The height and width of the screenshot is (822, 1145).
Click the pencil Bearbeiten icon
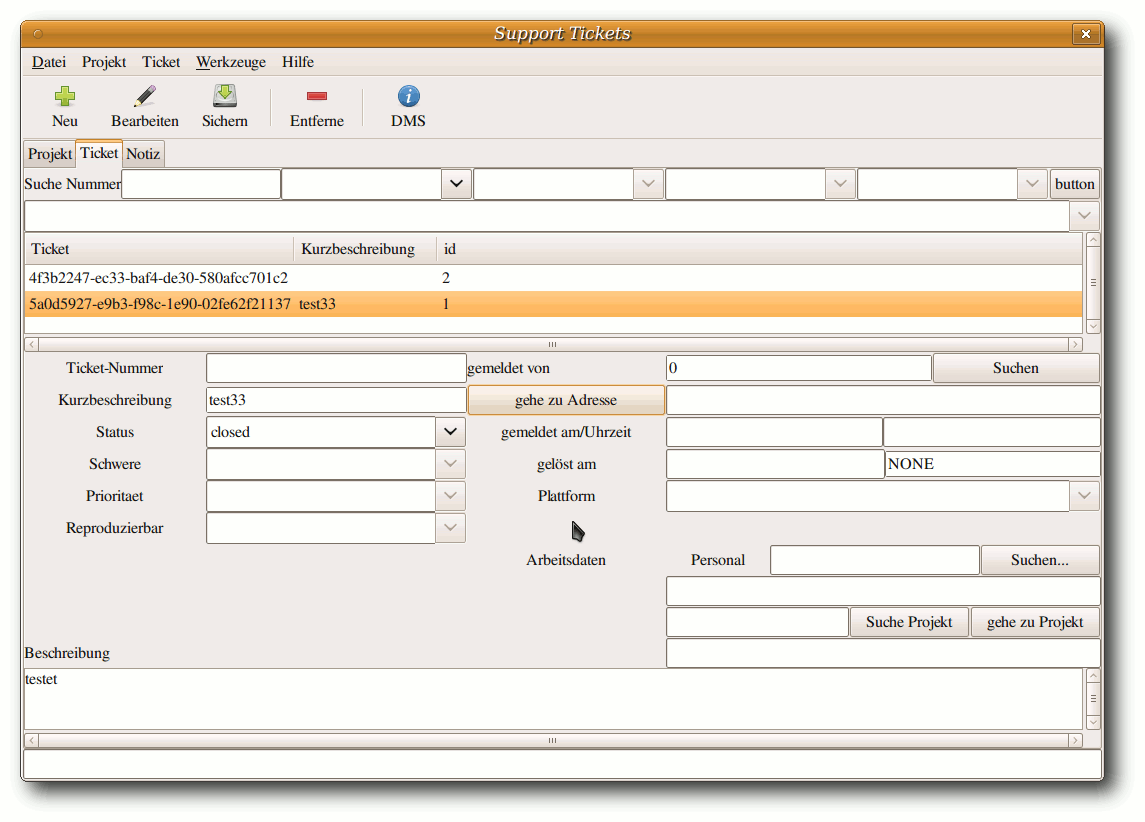[145, 96]
